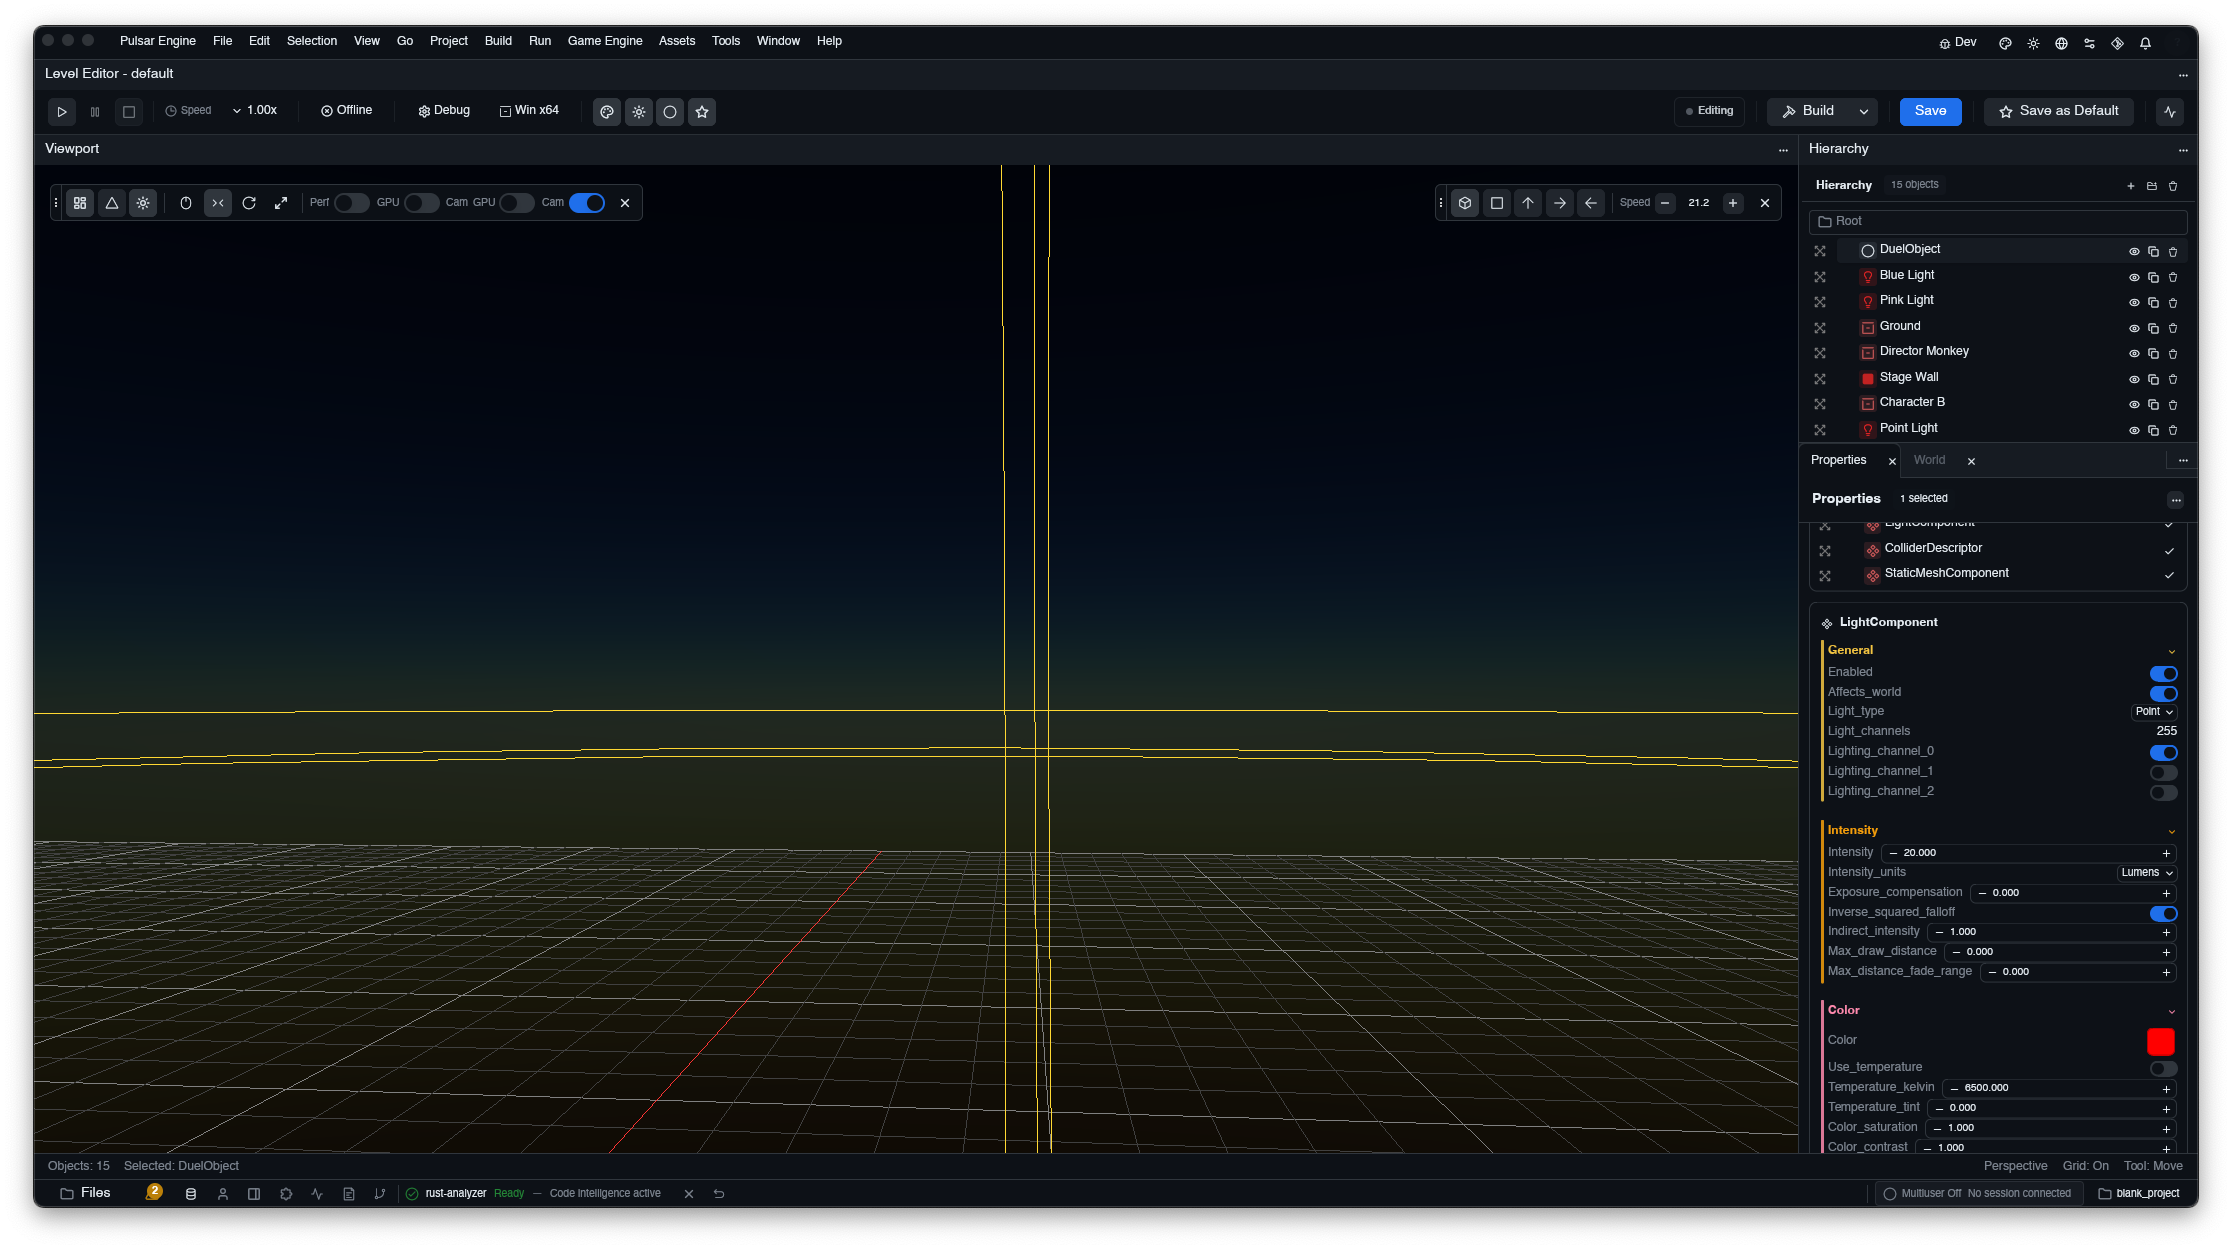Expand the Build button dropdown arrow
The width and height of the screenshot is (2232, 1249).
point(1864,112)
